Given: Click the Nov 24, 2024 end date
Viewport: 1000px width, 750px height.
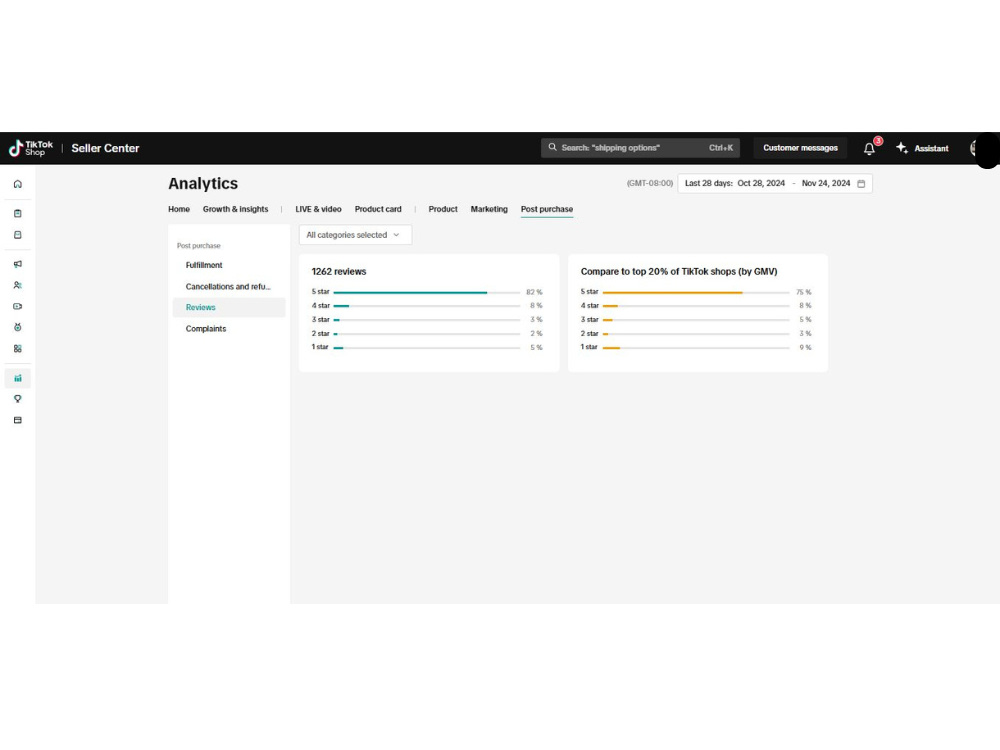Looking at the screenshot, I should (x=826, y=184).
